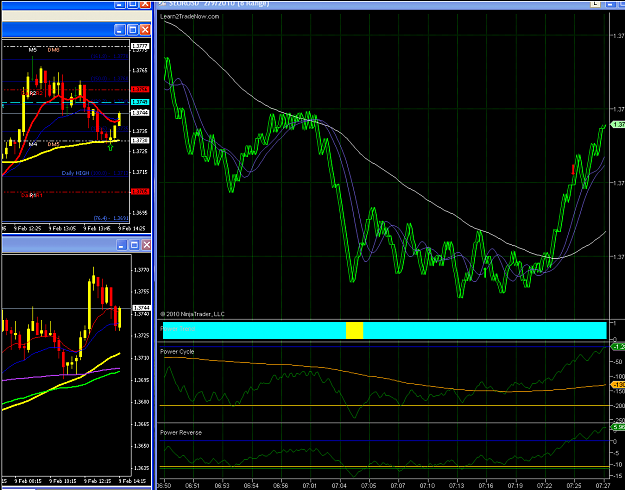Select the Power Cycle panel label
625x490 pixels.
click(x=177, y=351)
